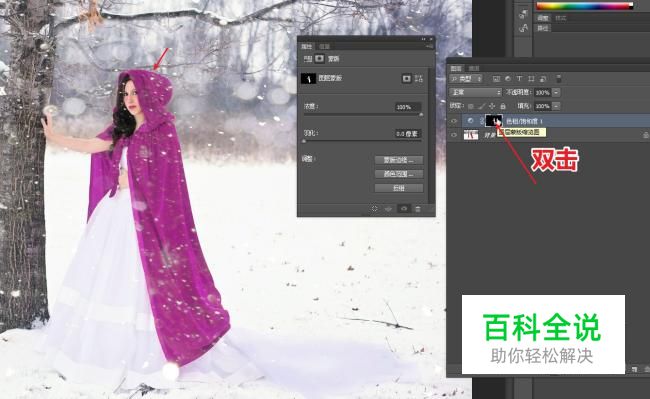Click the mask link icon on Hue/Saturation layer
This screenshot has height=399, width=650.
pyautogui.click(x=481, y=121)
